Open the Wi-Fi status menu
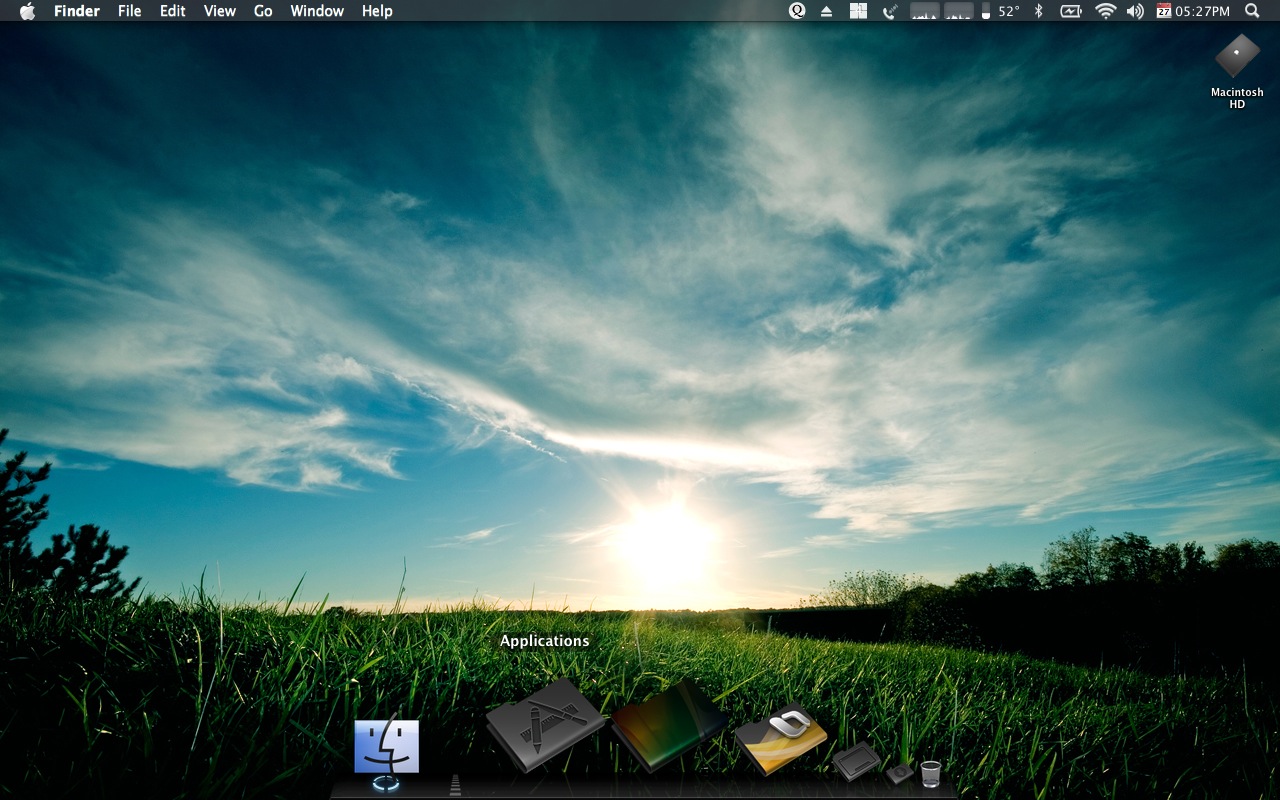The width and height of the screenshot is (1280, 800). point(1105,11)
